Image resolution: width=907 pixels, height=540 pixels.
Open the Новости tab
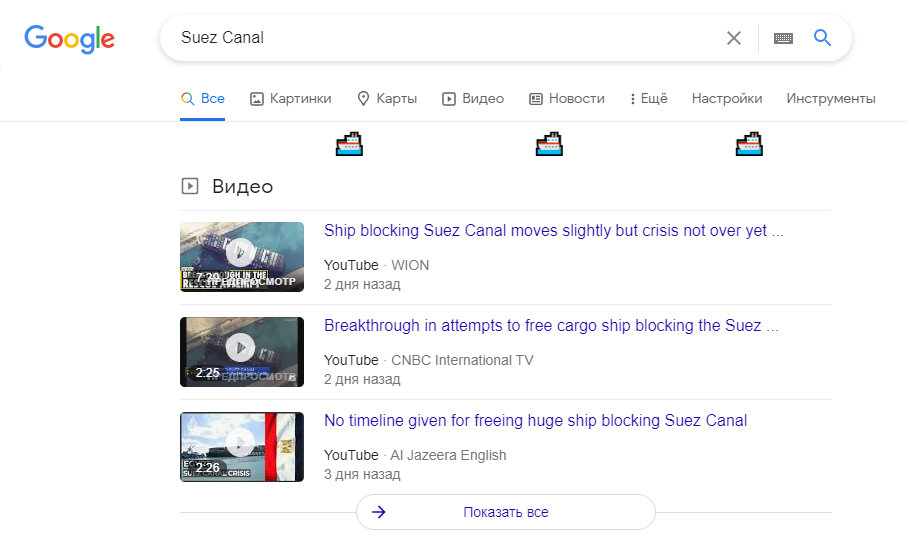pos(566,98)
